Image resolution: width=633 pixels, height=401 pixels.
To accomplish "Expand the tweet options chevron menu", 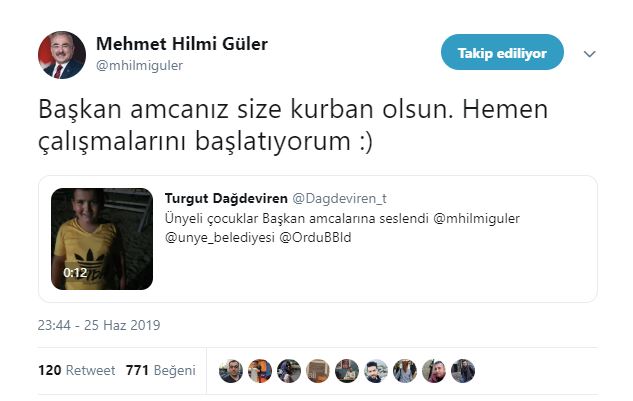I will 589,54.
